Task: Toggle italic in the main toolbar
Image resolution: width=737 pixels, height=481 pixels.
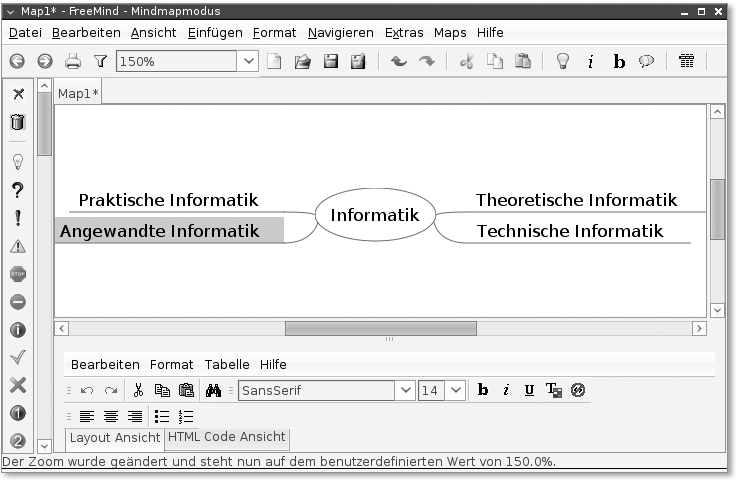Action: point(590,61)
